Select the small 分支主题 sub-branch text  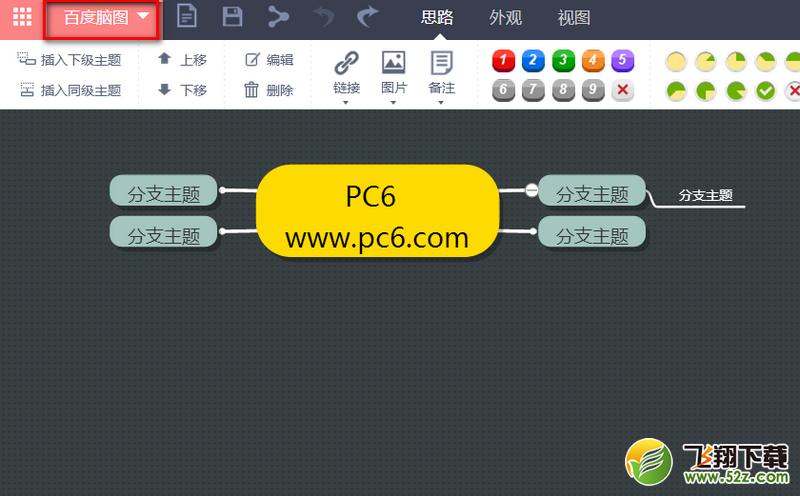click(706, 195)
